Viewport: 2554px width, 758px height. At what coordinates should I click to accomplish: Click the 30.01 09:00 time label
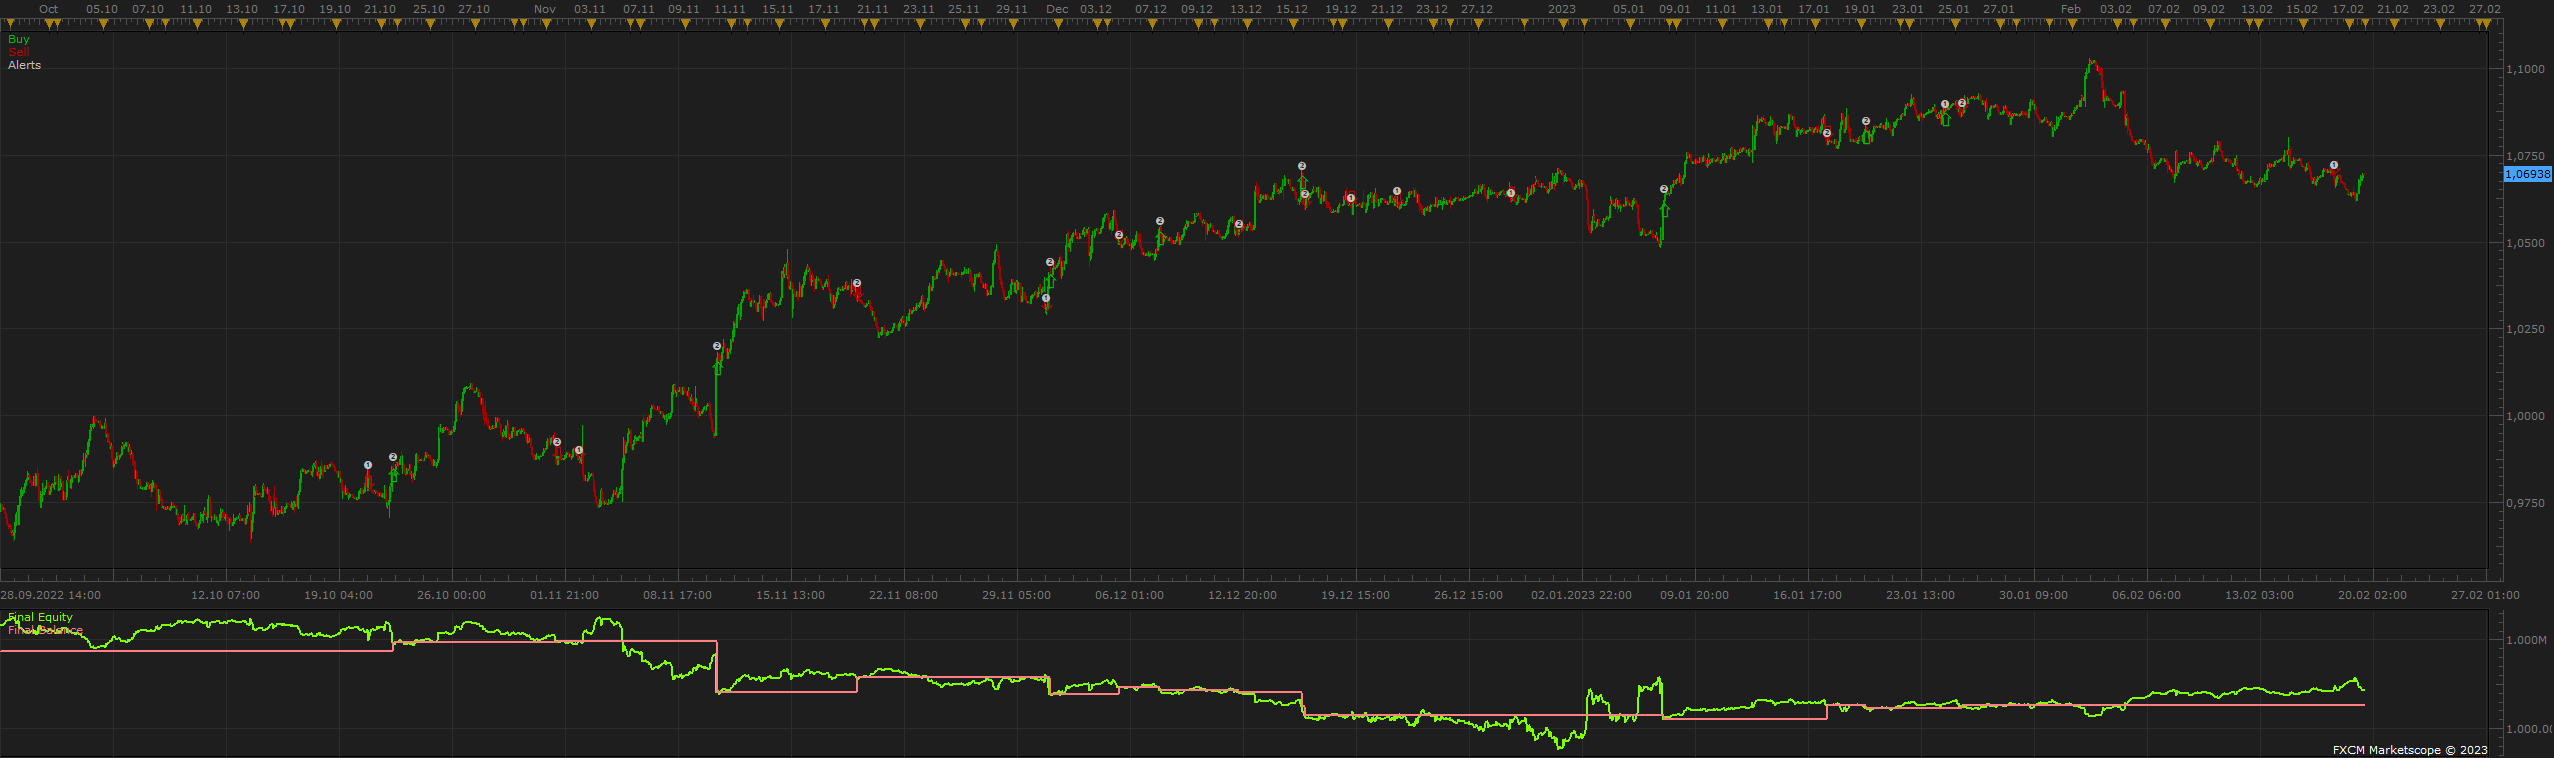point(2033,595)
